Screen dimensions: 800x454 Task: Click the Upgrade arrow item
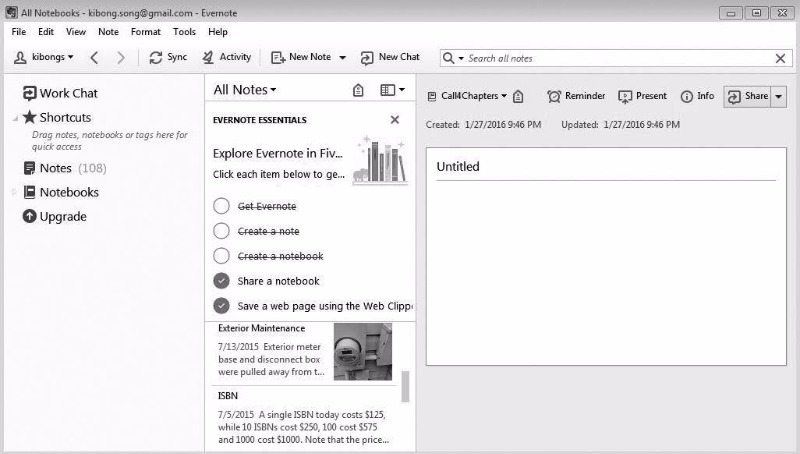(55, 216)
